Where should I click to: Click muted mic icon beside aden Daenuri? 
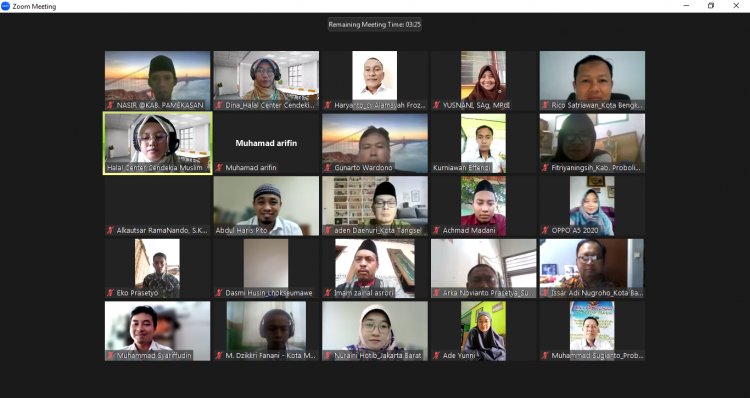328,231
